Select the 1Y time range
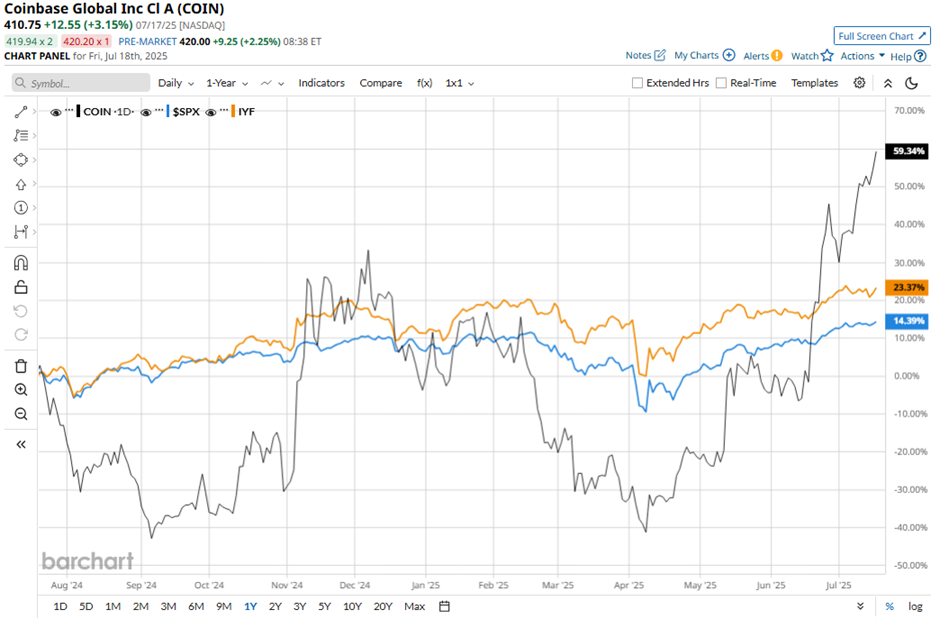 [250, 606]
